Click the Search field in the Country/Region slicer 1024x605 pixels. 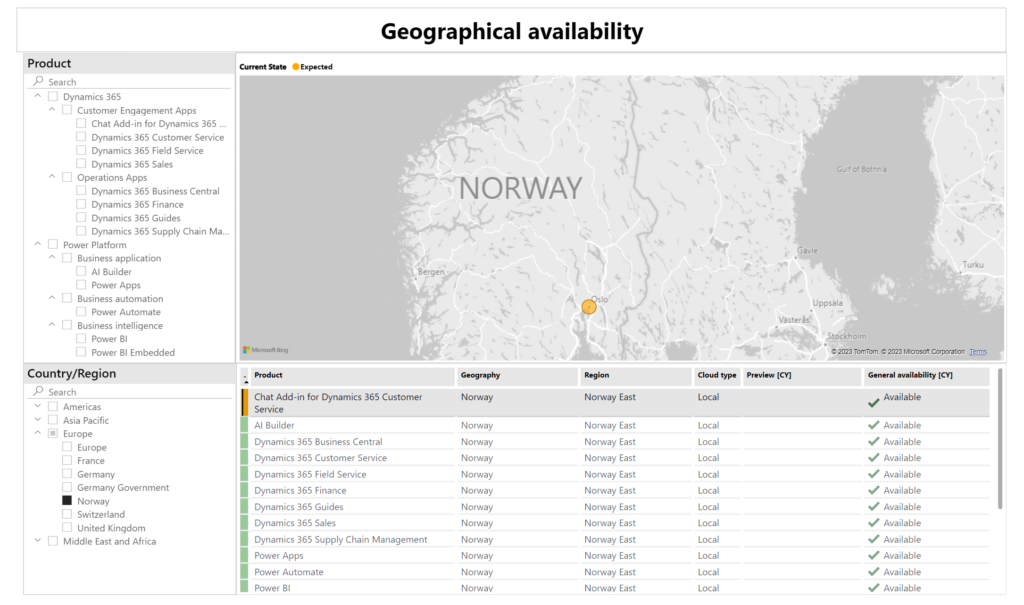click(129, 392)
